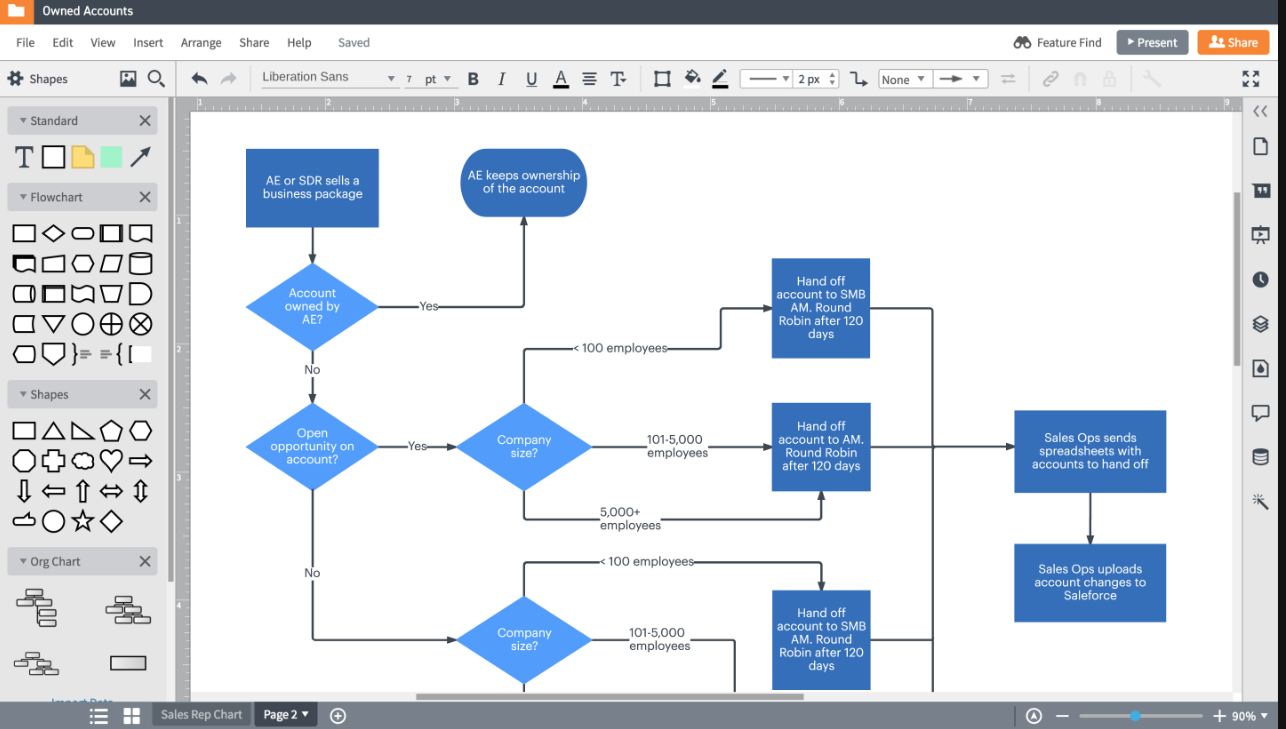1286x729 pixels.
Task: Toggle italic text formatting
Action: pyautogui.click(x=502, y=79)
